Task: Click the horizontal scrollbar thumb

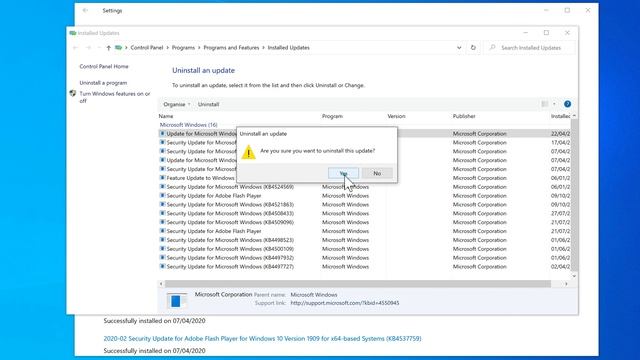Action: (x=358, y=284)
